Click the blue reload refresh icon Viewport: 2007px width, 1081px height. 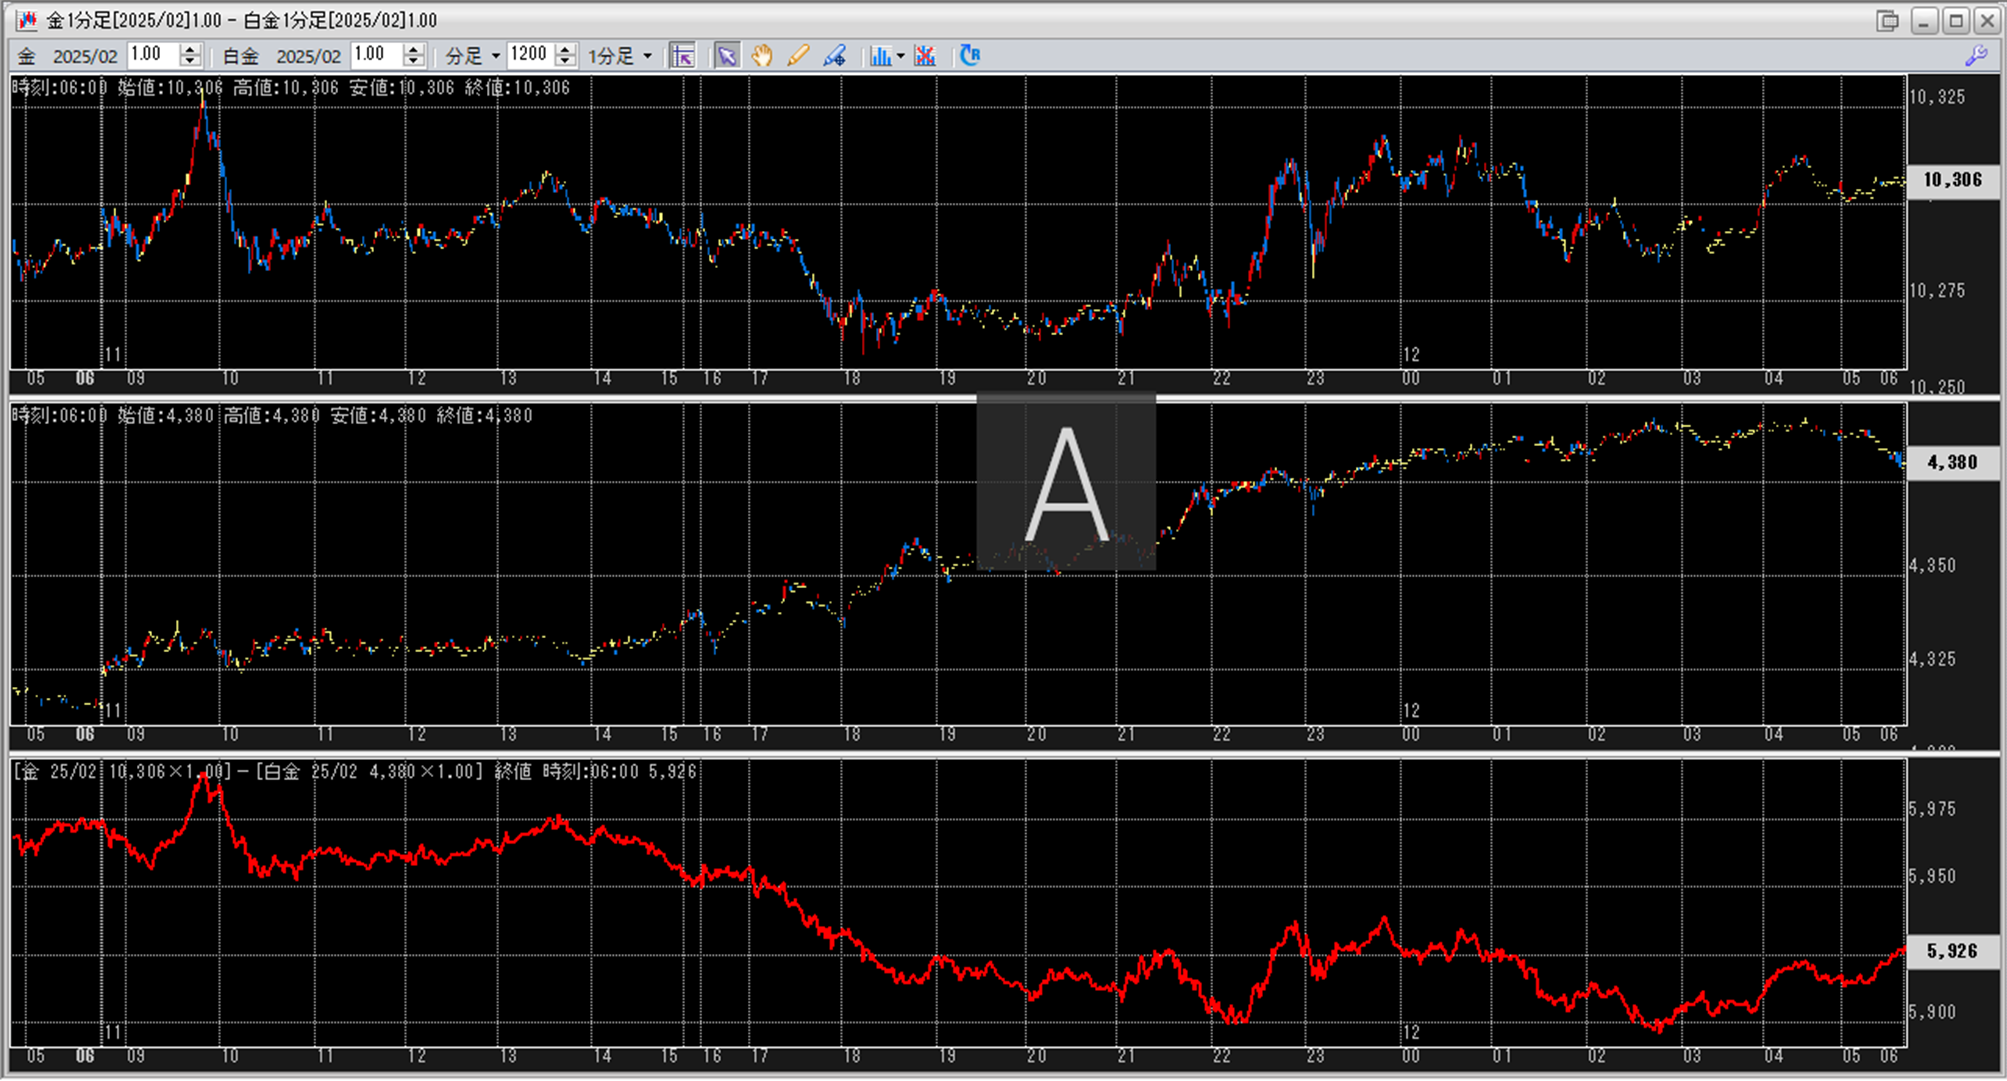pyautogui.click(x=969, y=56)
